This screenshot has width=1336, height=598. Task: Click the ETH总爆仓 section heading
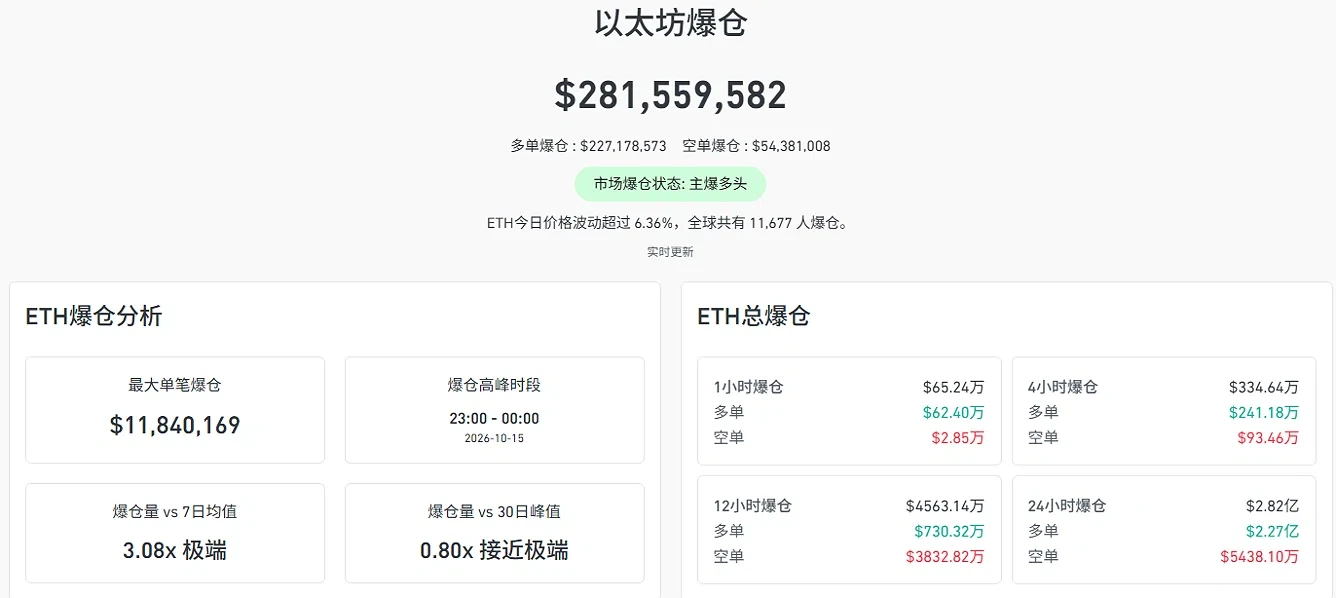(x=753, y=317)
